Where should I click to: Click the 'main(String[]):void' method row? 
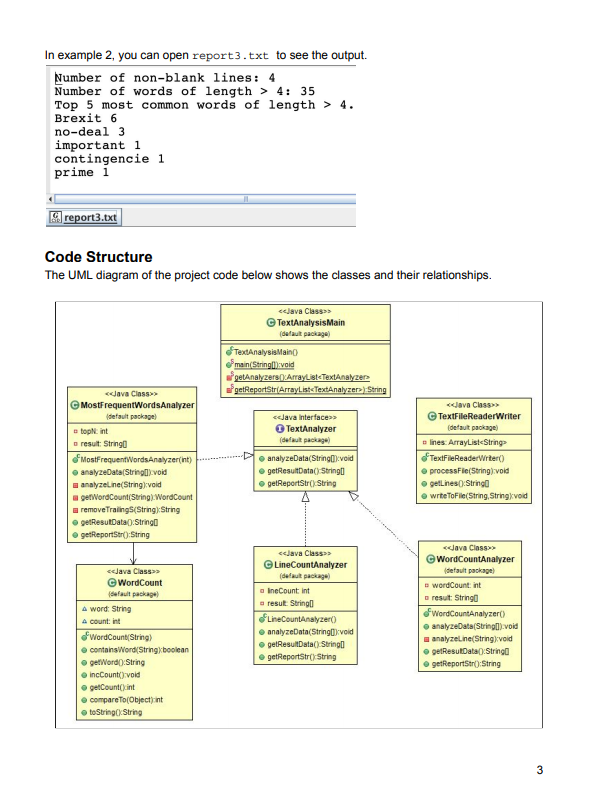pyautogui.click(x=260, y=365)
